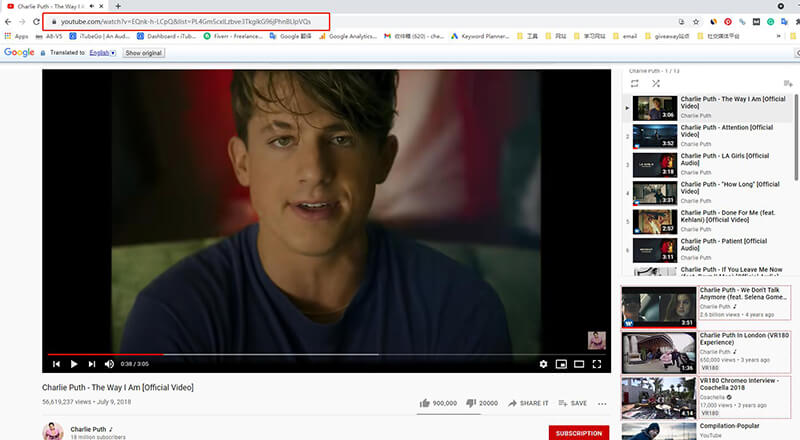
Task: Click the Show original button
Action: [143, 53]
